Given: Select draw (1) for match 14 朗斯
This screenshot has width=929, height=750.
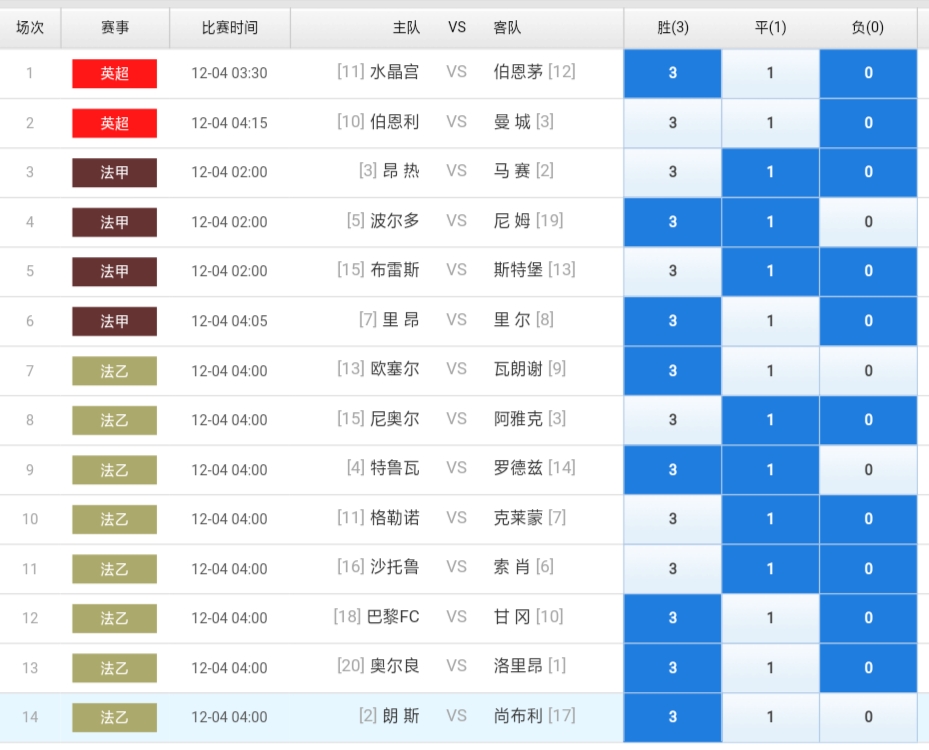Looking at the screenshot, I should point(770,717).
